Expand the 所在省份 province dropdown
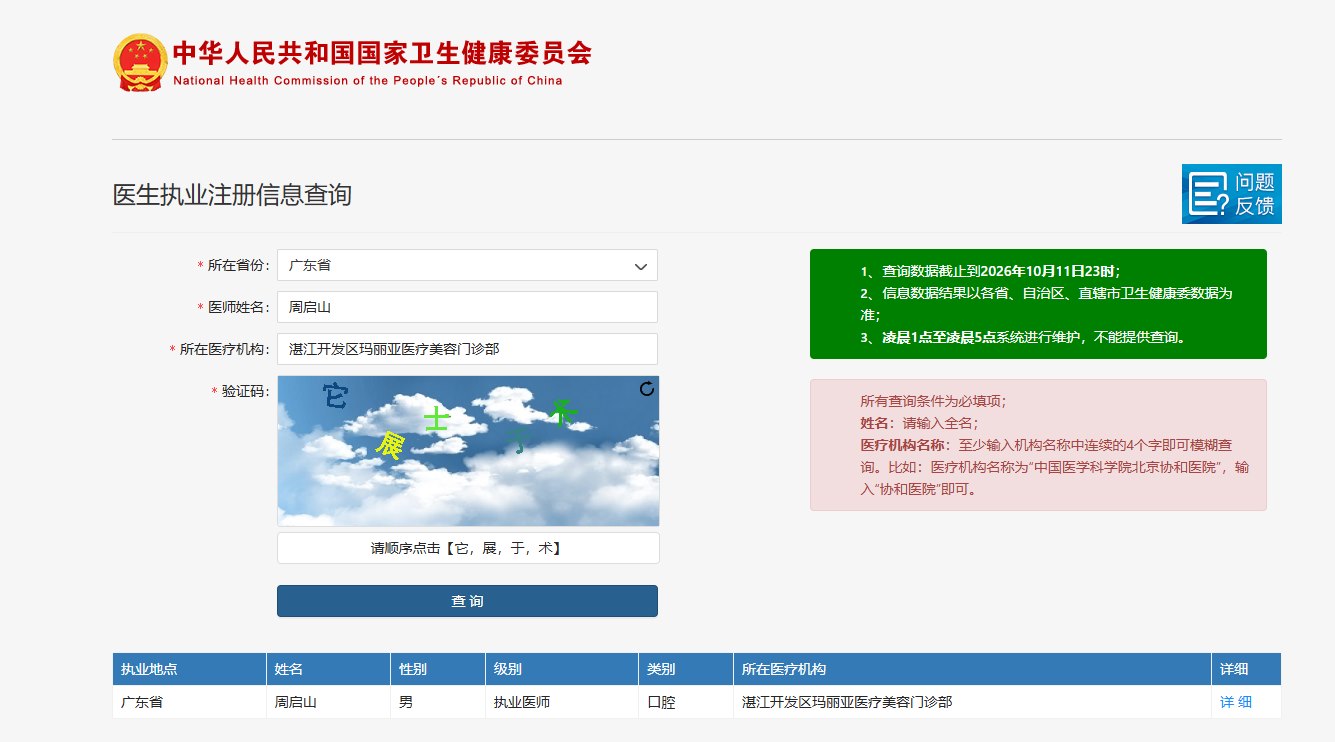This screenshot has height=742, width=1335. point(467,265)
